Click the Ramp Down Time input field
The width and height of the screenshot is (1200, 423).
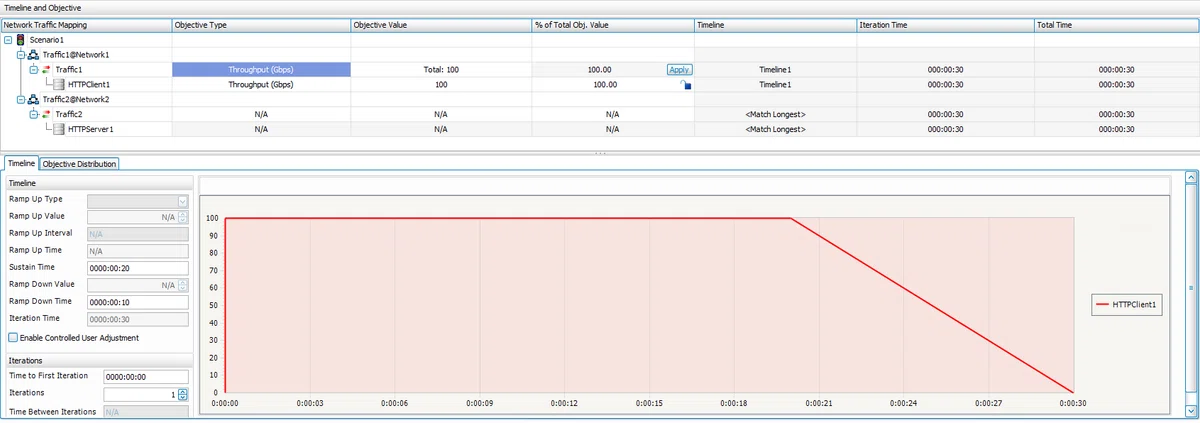click(x=139, y=302)
